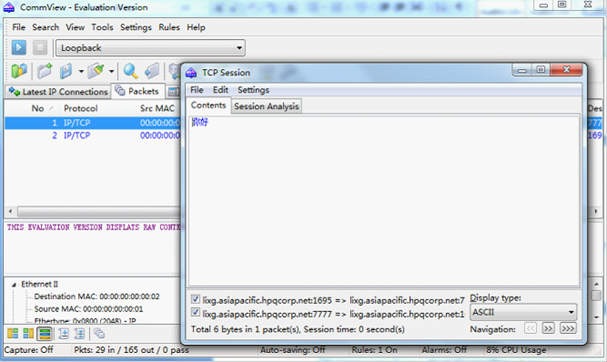The width and height of the screenshot is (607, 362).
Task: Click the grayed-out stop capture button
Action: point(39,48)
